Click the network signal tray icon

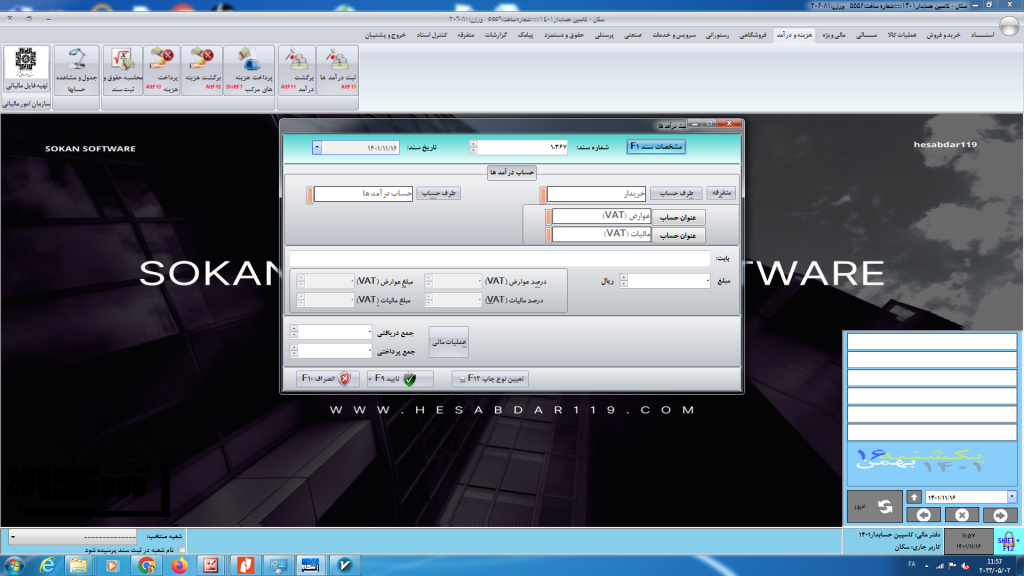coord(940,566)
